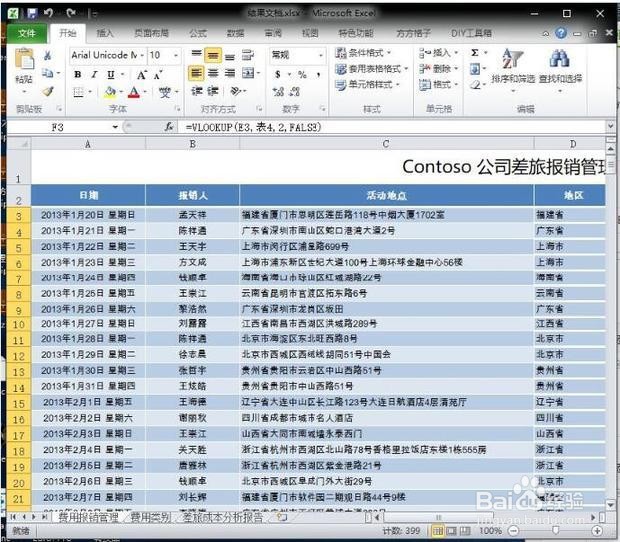Screen dimensions: 620x542
Task: Toggle top vertical alignment
Action: (x=197, y=55)
